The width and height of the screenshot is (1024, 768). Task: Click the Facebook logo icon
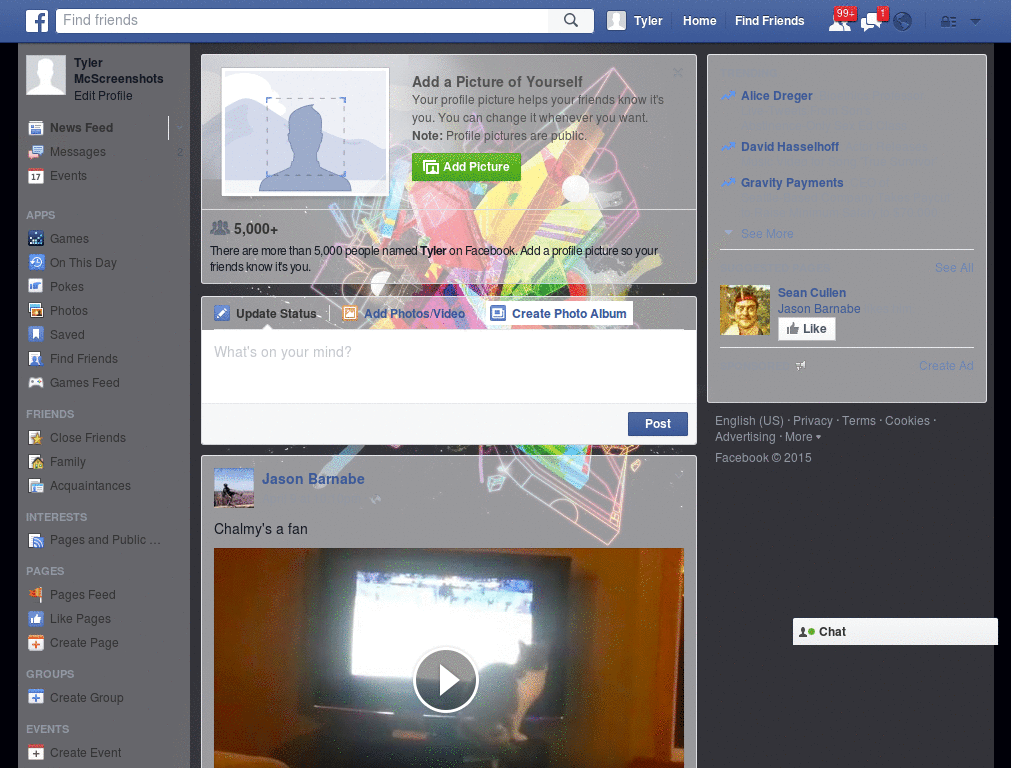37,21
